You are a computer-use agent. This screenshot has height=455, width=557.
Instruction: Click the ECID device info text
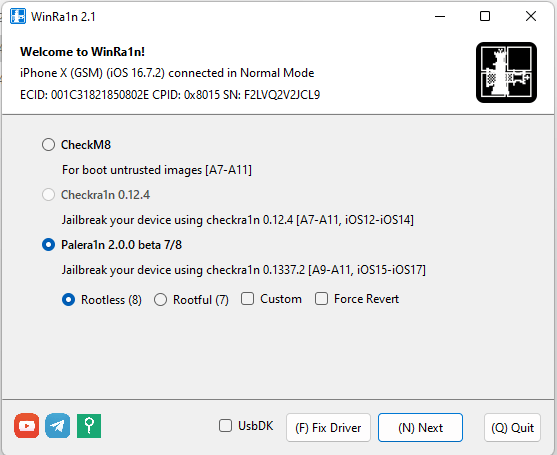(x=170, y=95)
